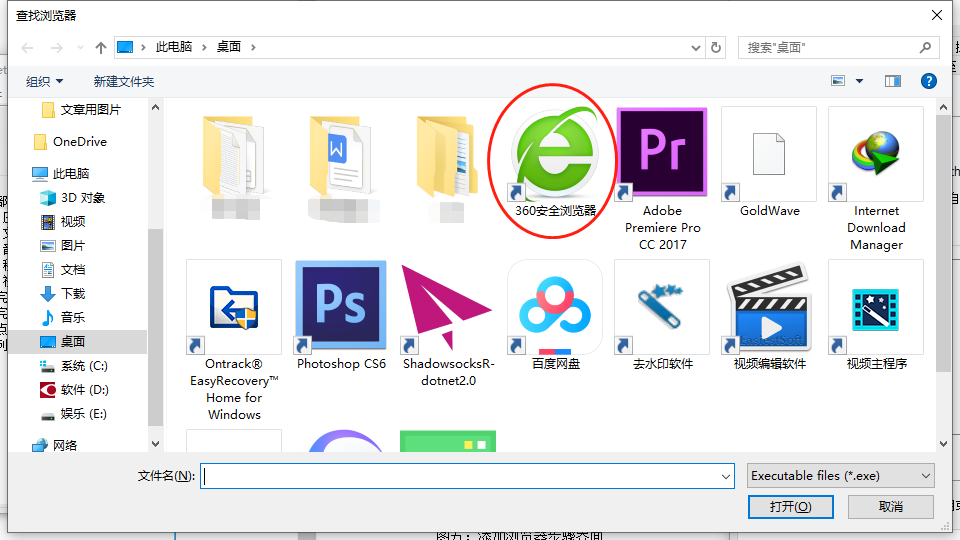Open the help button
This screenshot has height=540, width=960.
(928, 81)
